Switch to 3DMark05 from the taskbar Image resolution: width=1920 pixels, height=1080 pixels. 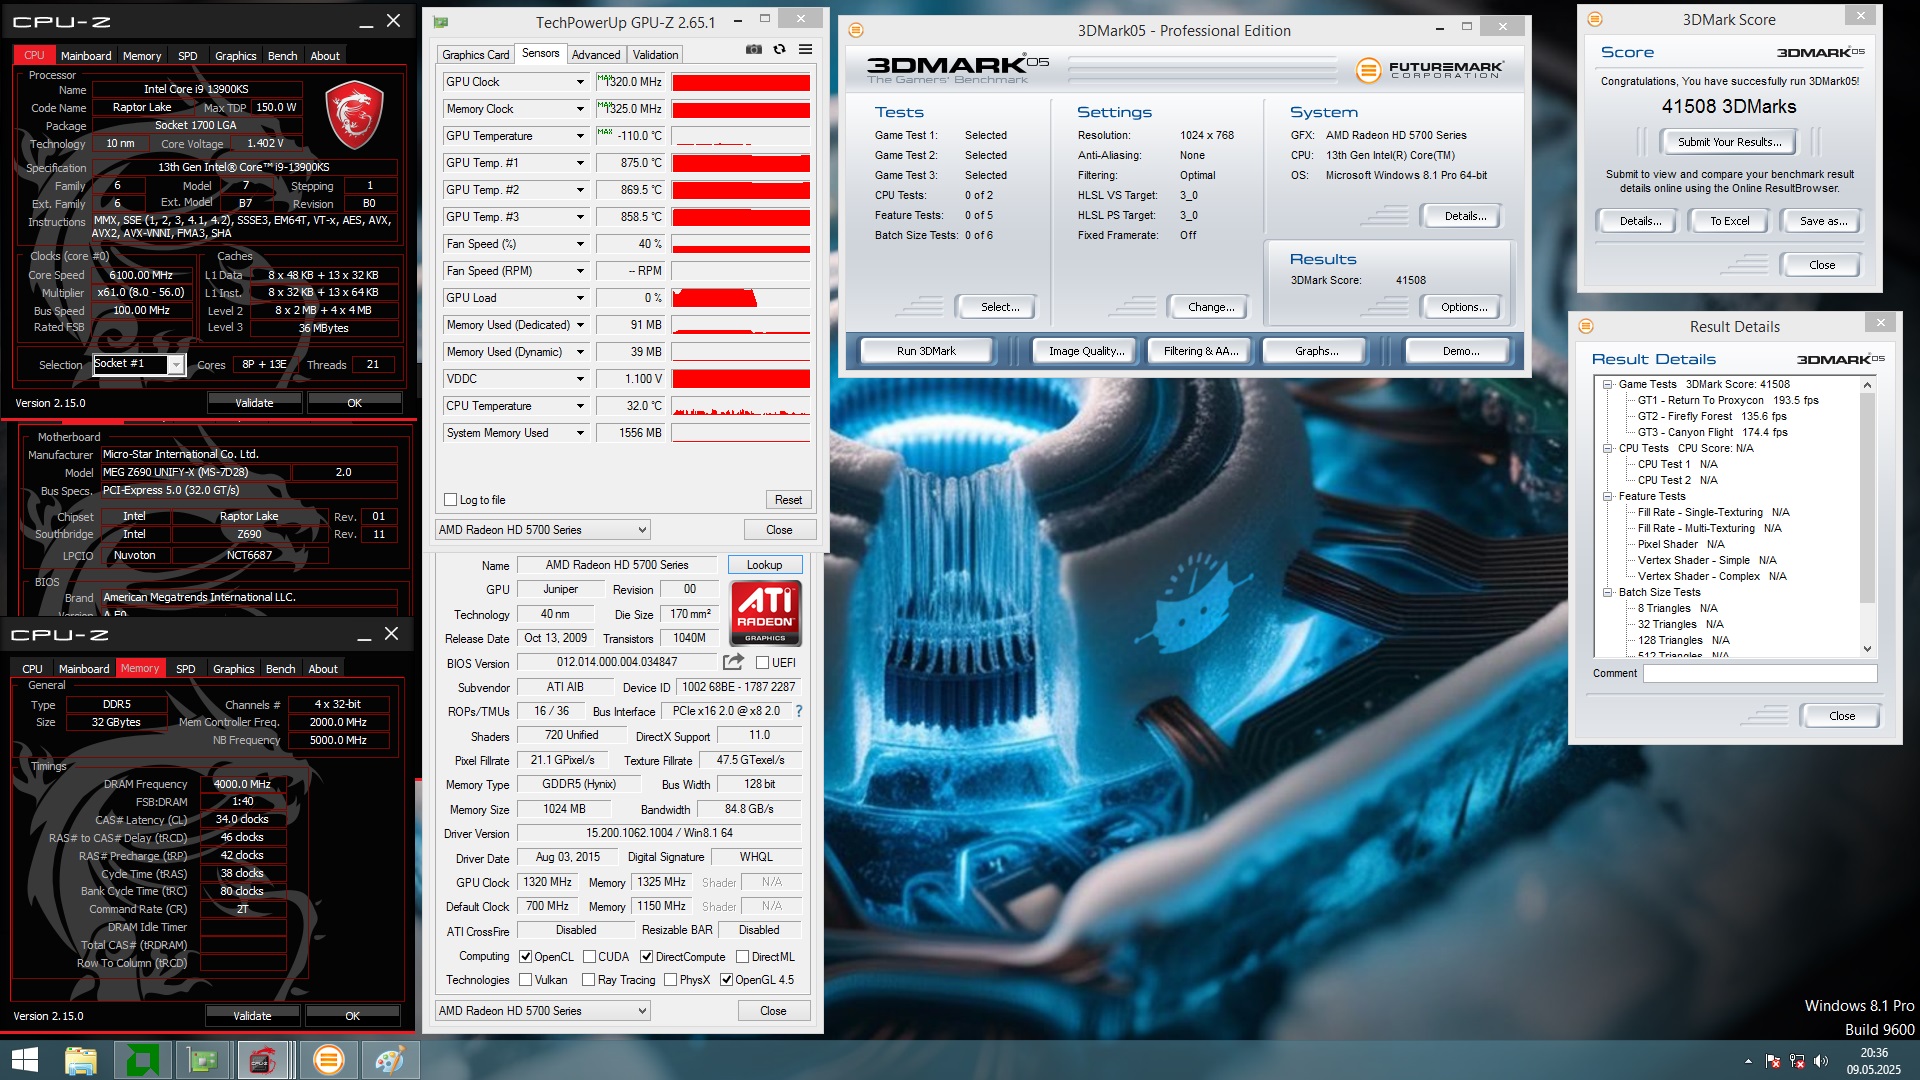click(x=327, y=1060)
